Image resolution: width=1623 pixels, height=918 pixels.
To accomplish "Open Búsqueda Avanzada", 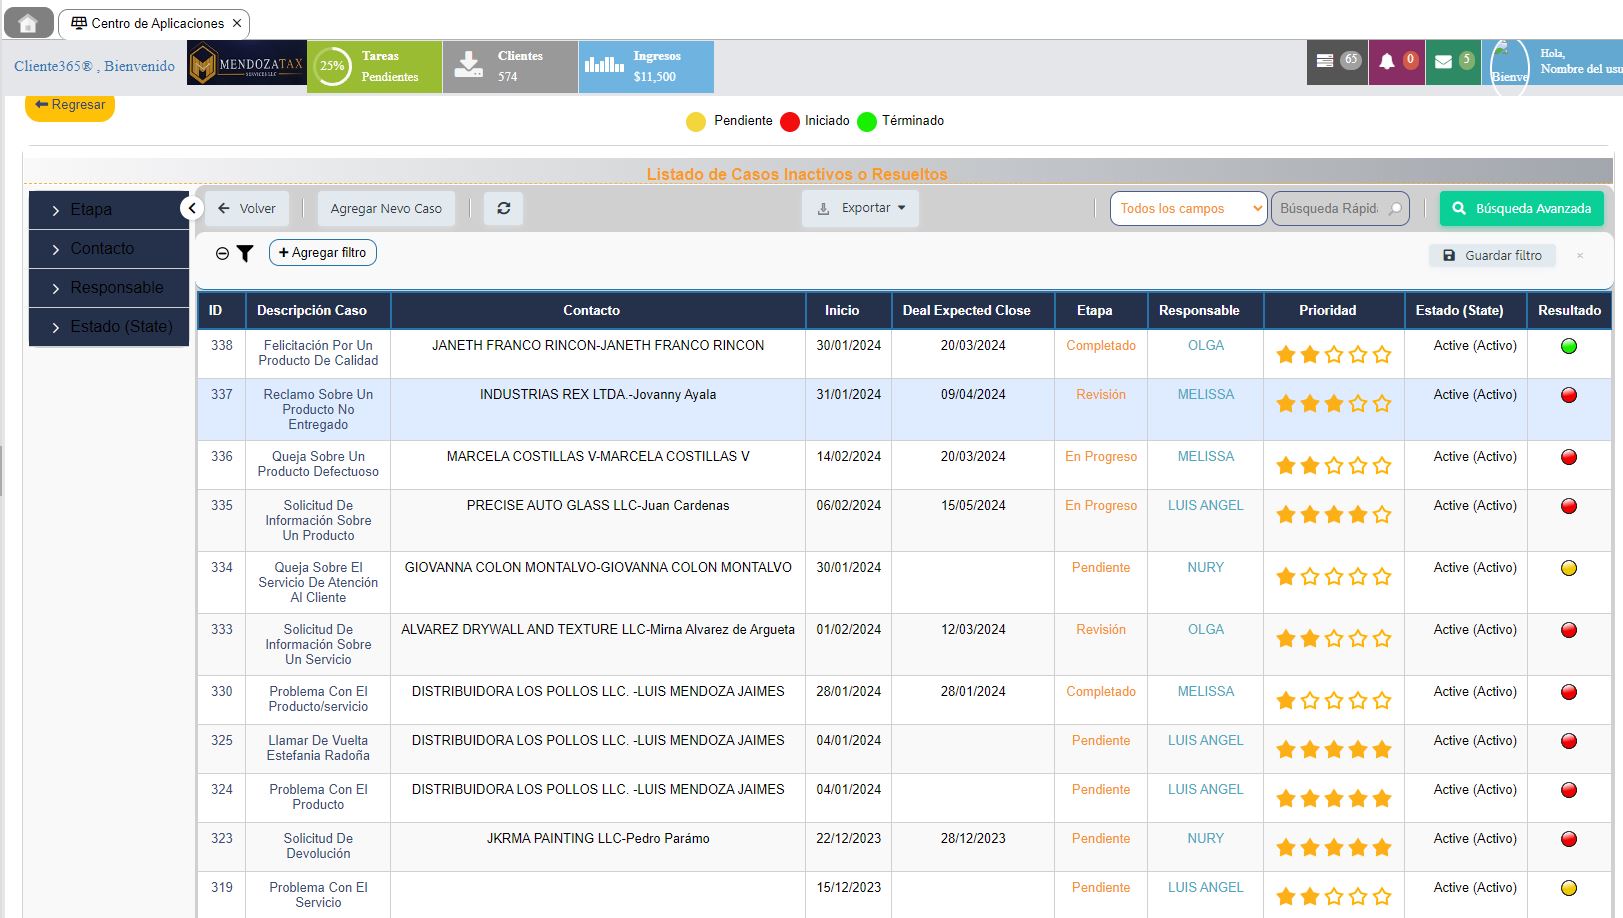I will (1522, 208).
